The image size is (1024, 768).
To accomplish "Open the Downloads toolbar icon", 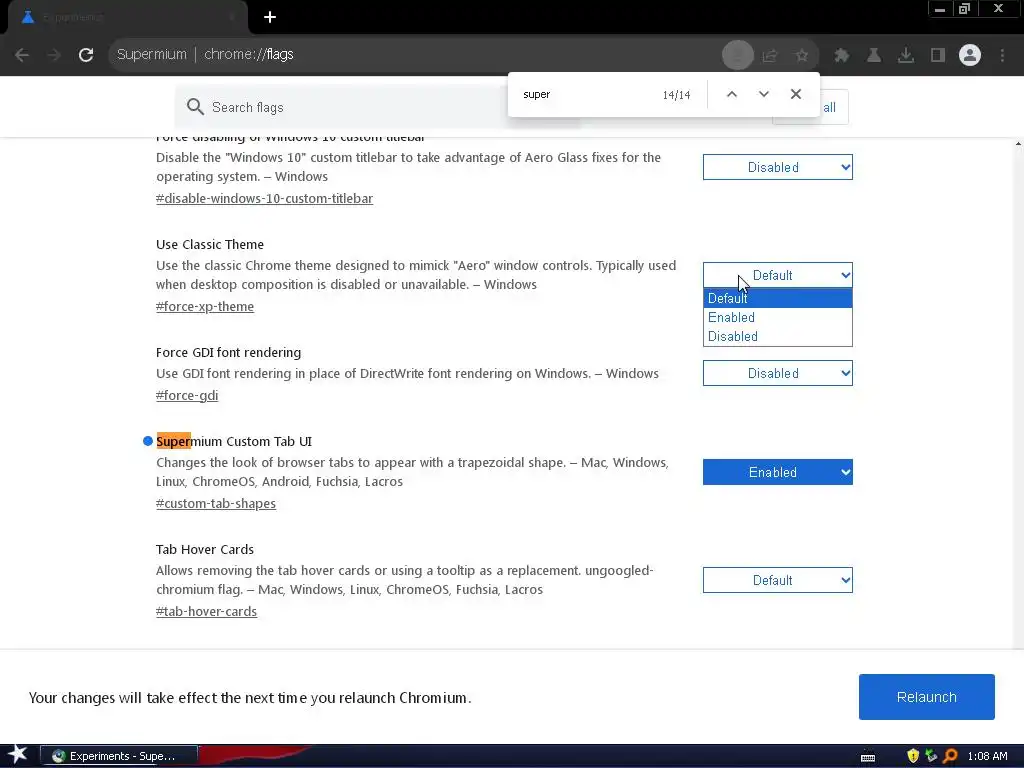I will tap(906, 56).
